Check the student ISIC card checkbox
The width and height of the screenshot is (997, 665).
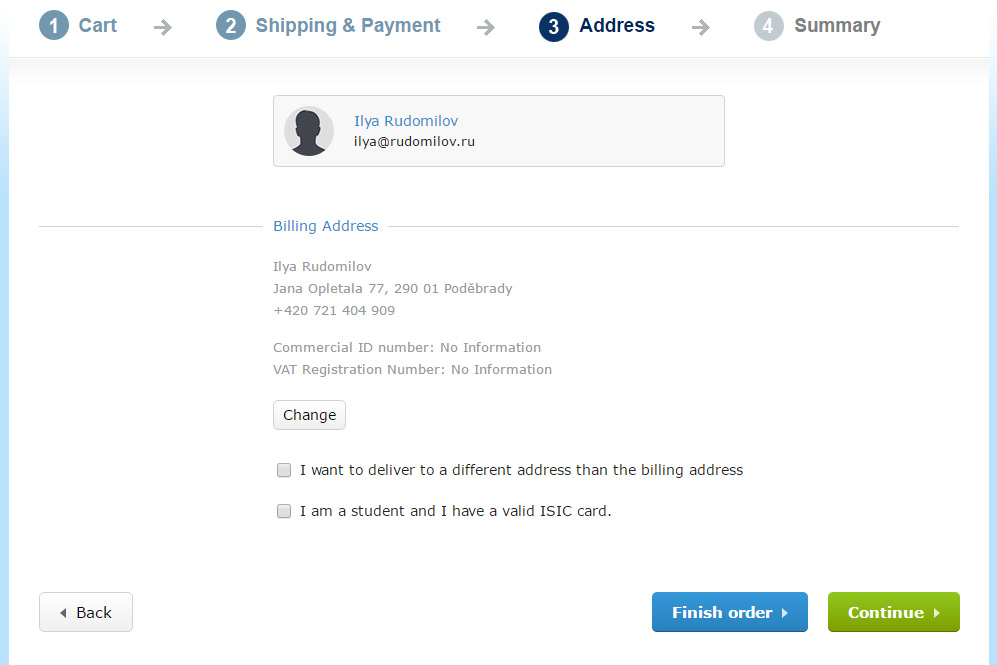pos(284,511)
